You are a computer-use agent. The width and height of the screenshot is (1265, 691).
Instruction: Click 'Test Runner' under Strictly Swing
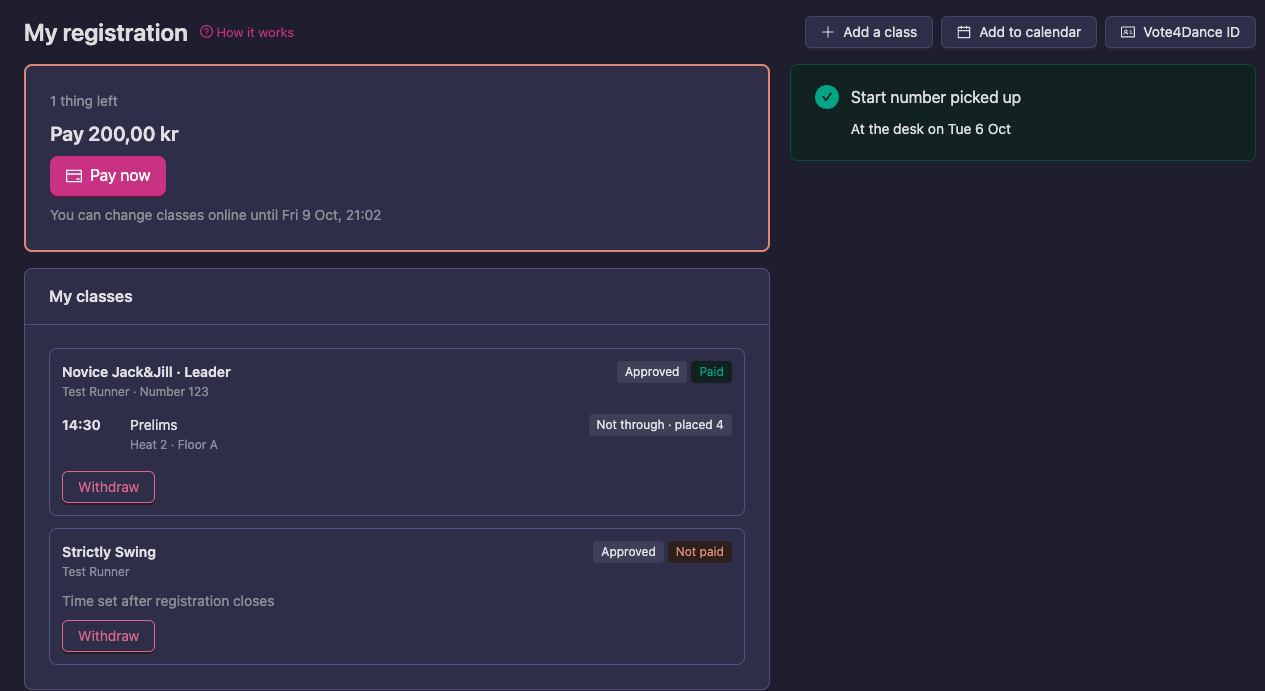point(96,572)
